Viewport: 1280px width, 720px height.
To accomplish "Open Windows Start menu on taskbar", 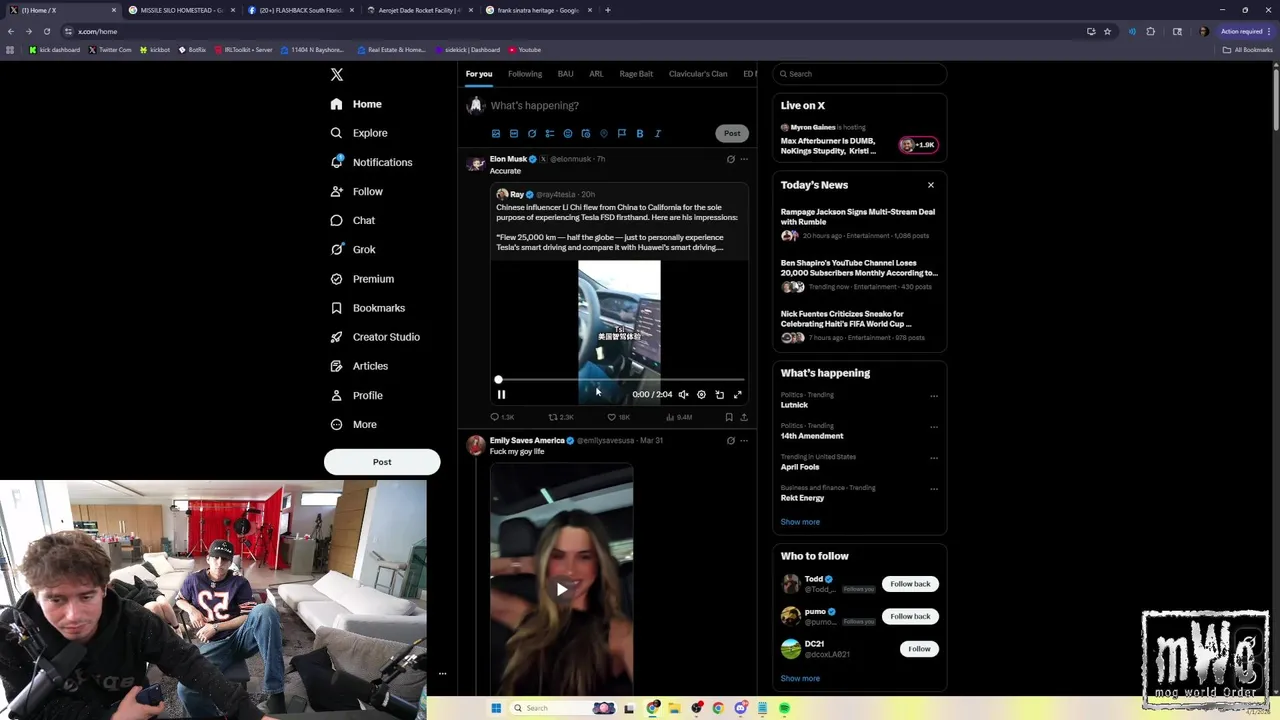I will 496,708.
